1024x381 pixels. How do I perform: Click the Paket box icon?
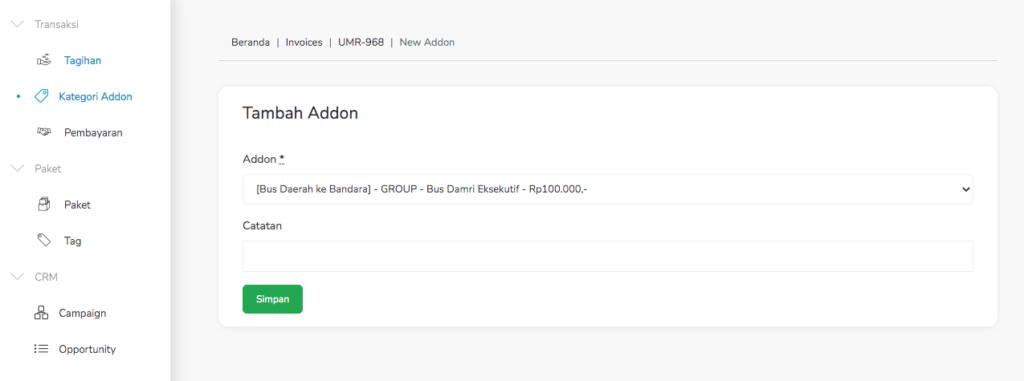point(44,205)
